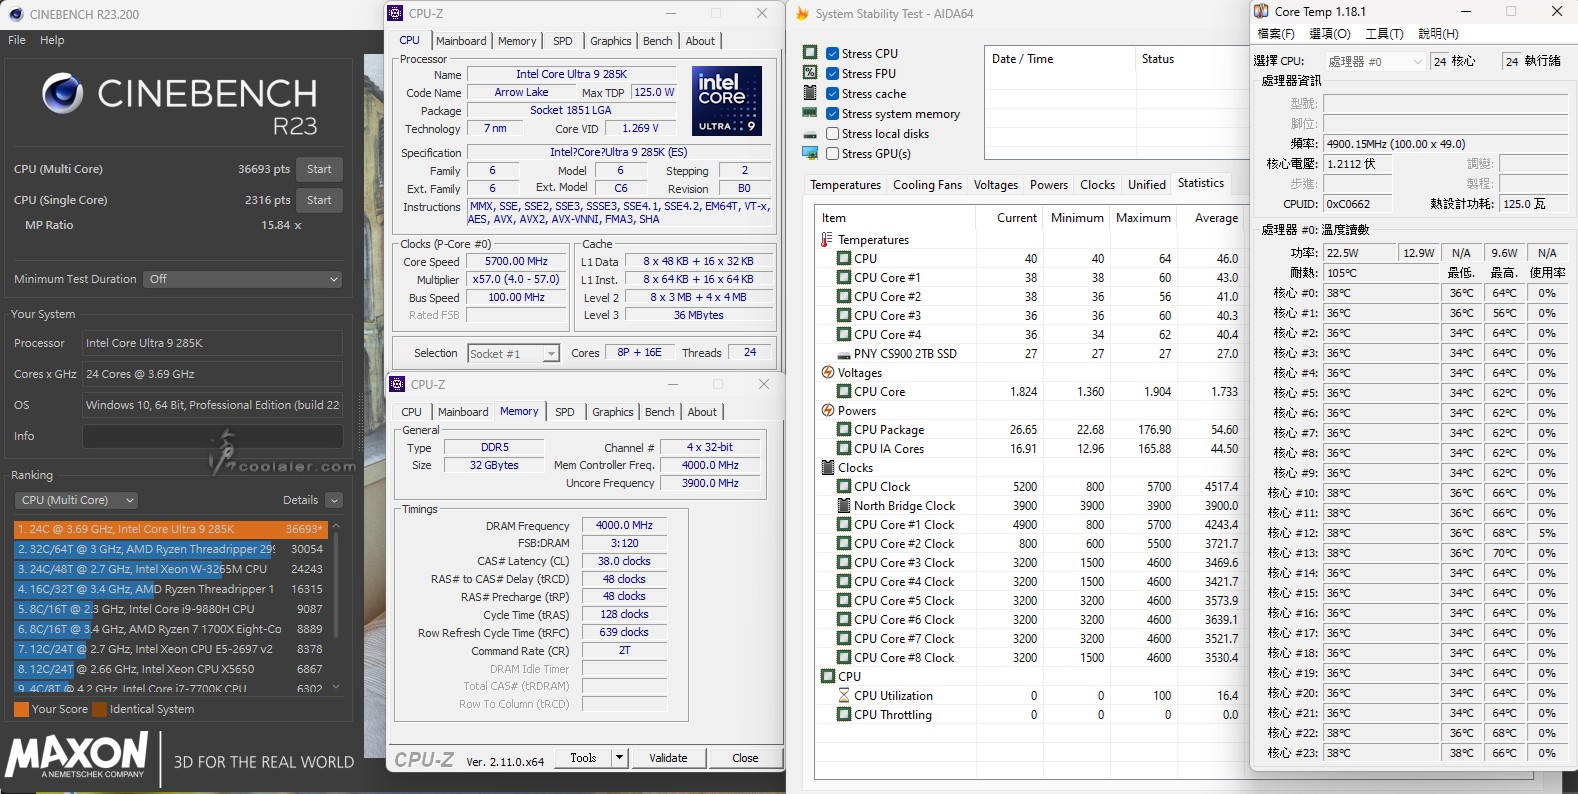Viewport: 1578px width, 794px height.
Task: Click the Maximum column header in AIDA64
Action: pos(1143,218)
